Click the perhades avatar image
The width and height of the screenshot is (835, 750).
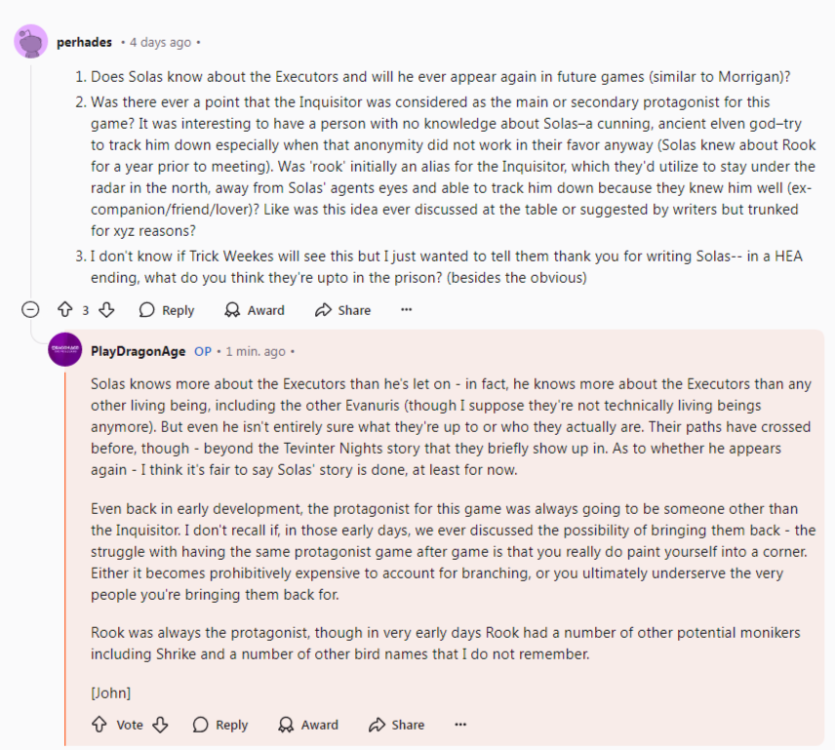[x=31, y=42]
